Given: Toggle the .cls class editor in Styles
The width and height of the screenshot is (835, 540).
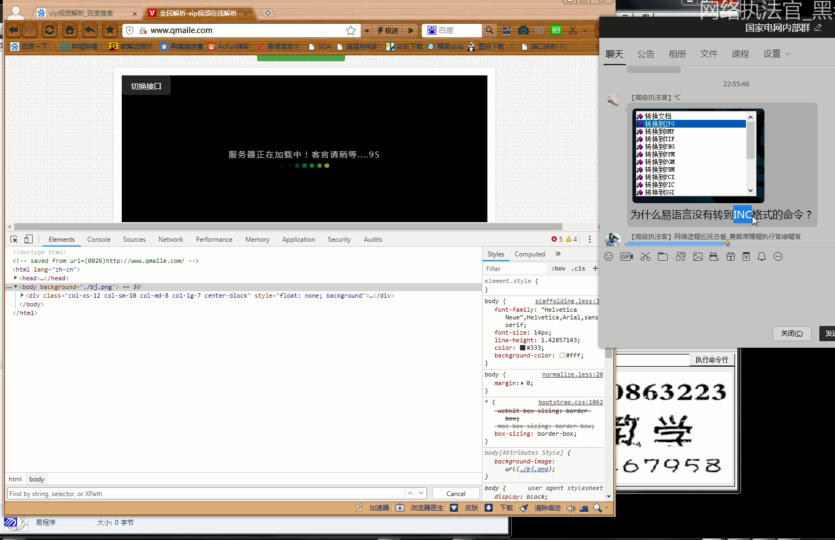Looking at the screenshot, I should 578,269.
